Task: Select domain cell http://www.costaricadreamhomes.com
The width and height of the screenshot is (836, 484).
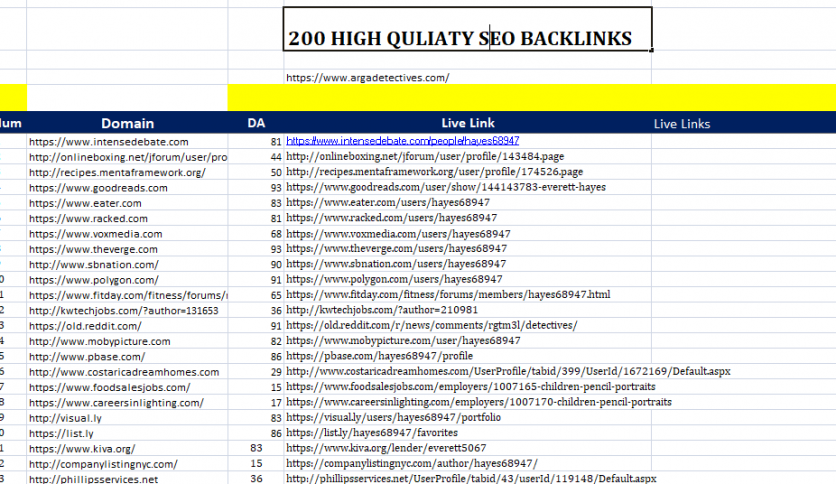Action: pyautogui.click(x=124, y=372)
